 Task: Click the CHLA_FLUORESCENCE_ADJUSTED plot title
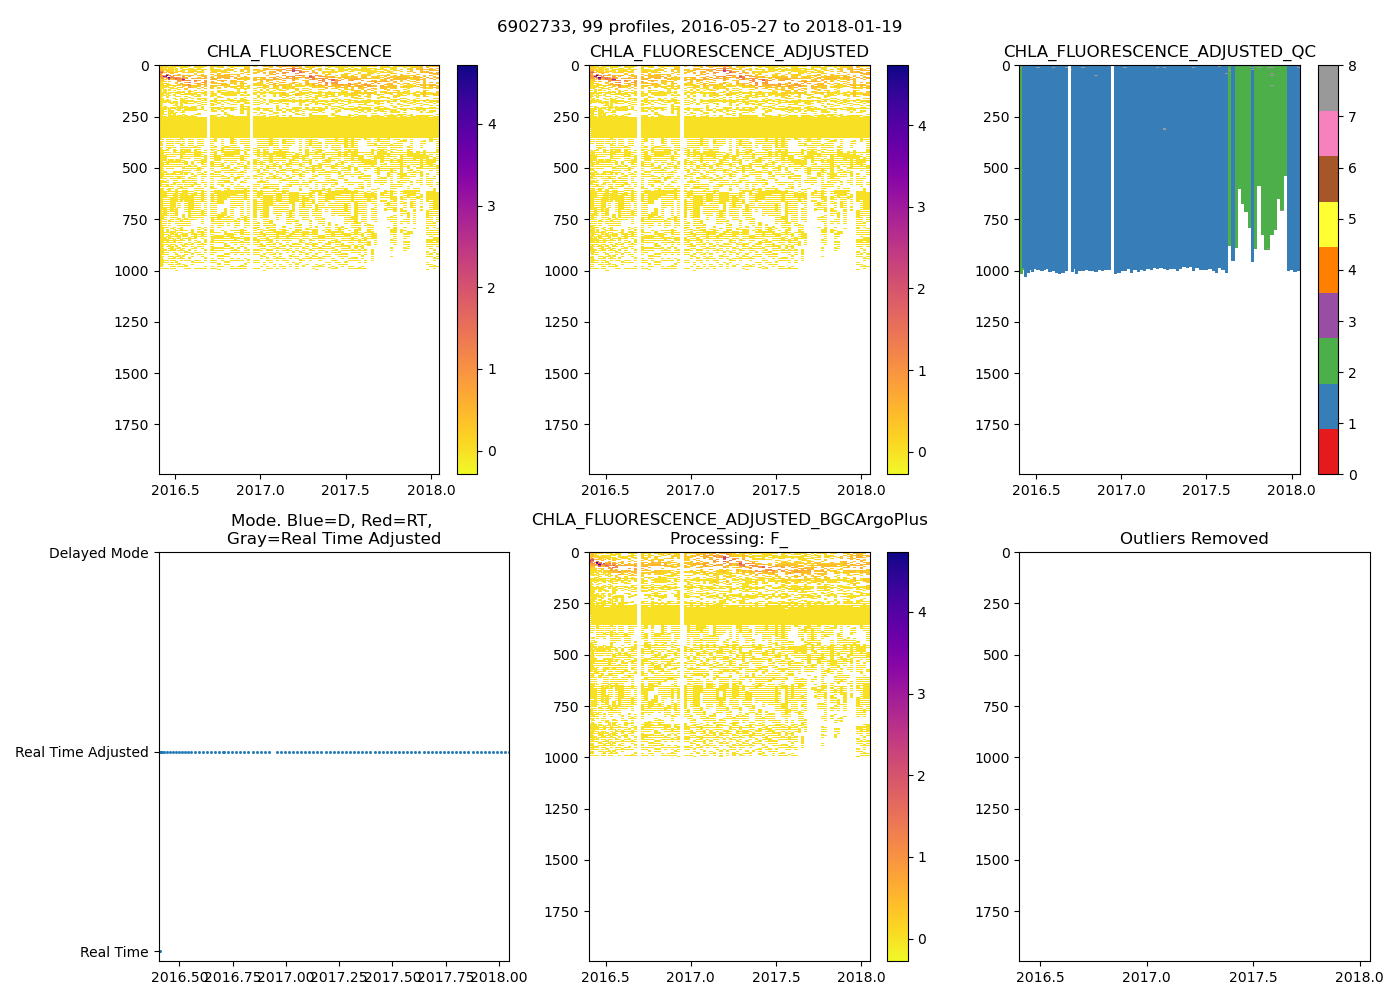point(729,52)
